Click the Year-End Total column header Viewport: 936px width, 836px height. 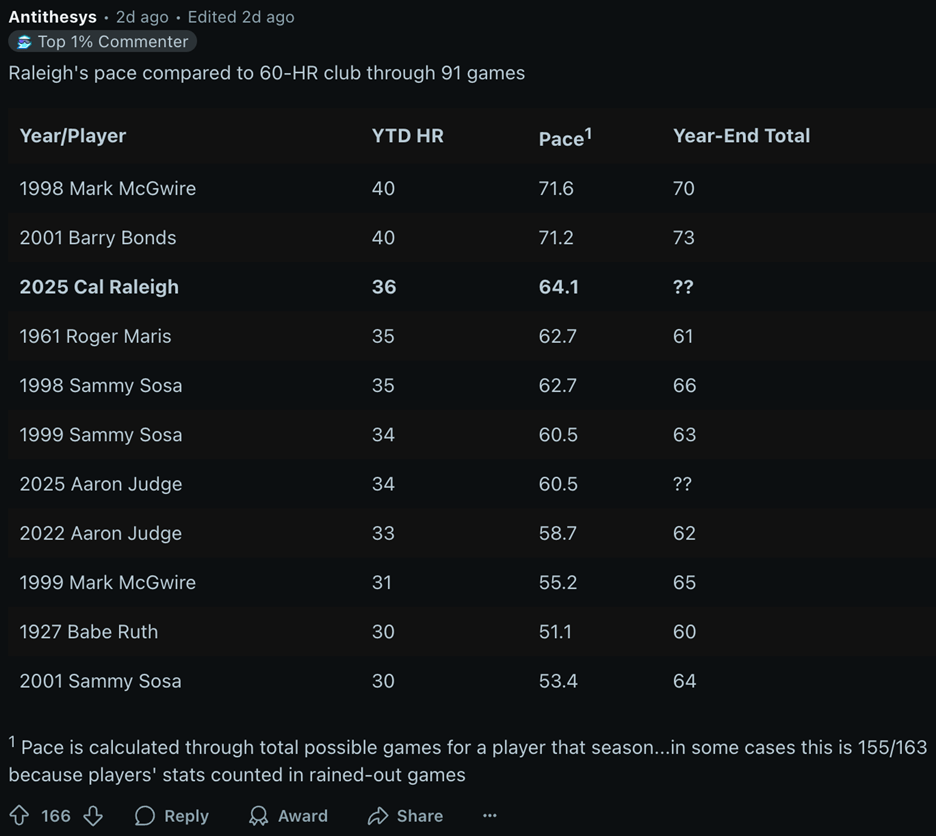[741, 136]
